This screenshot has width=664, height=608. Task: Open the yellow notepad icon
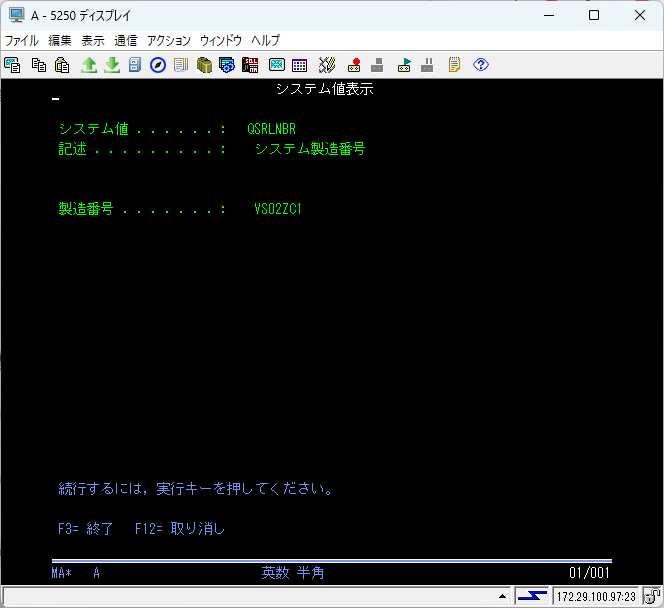coord(454,65)
